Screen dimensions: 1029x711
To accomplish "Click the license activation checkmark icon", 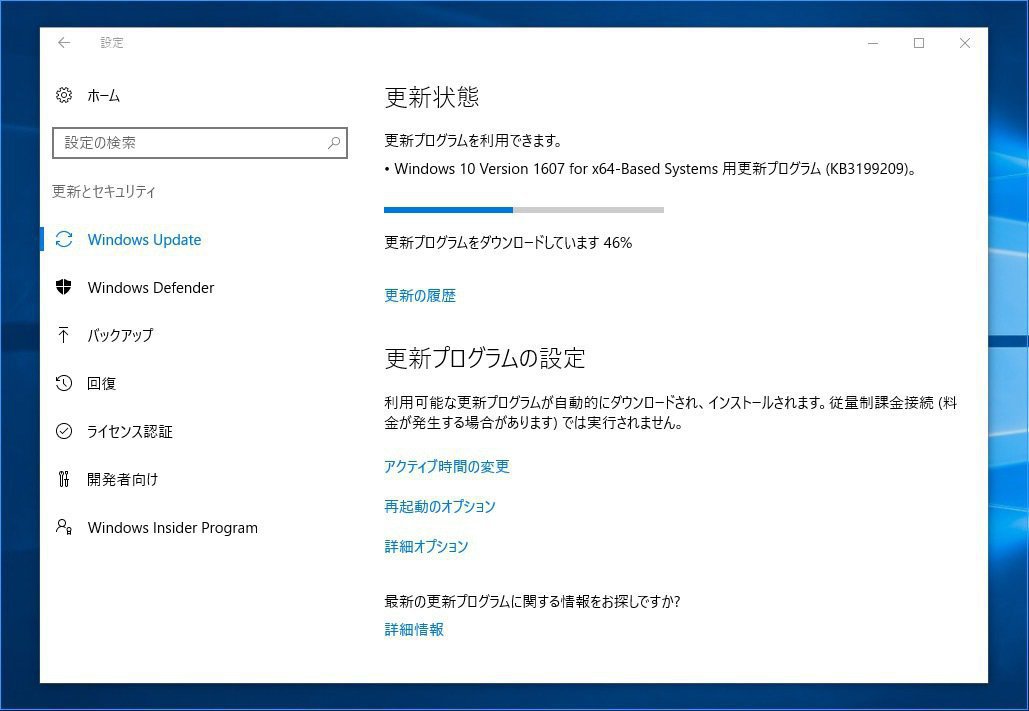I will (64, 431).
